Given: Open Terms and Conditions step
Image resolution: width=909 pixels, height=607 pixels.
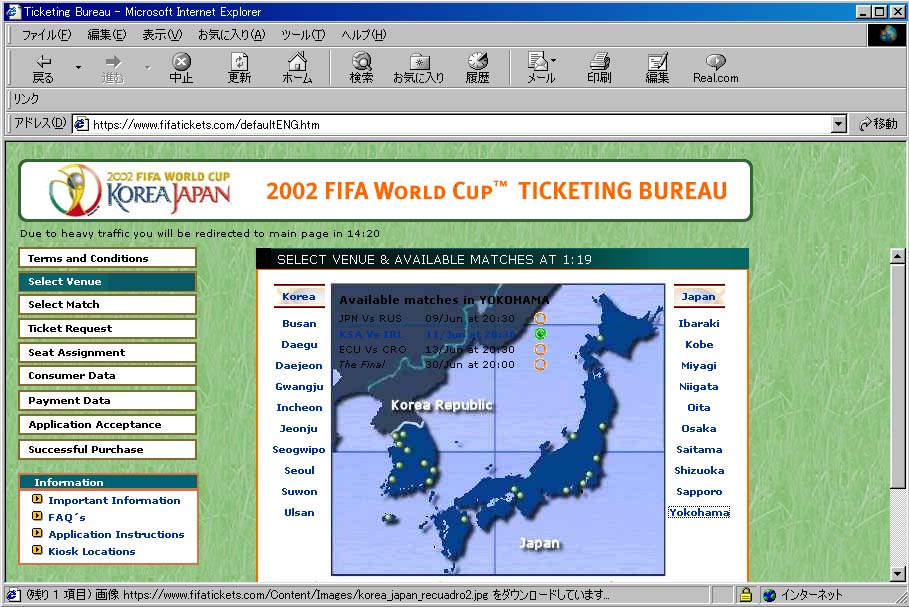Looking at the screenshot, I should click(x=107, y=258).
